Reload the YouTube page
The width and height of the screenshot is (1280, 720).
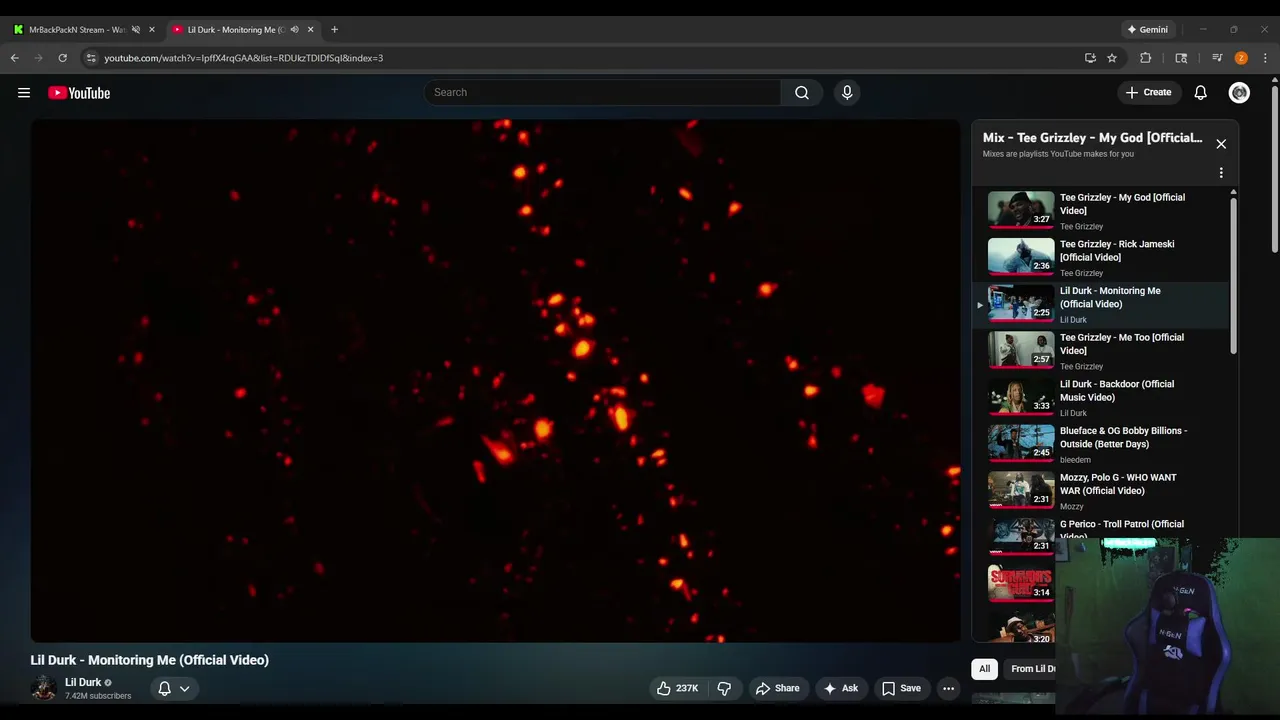63,58
